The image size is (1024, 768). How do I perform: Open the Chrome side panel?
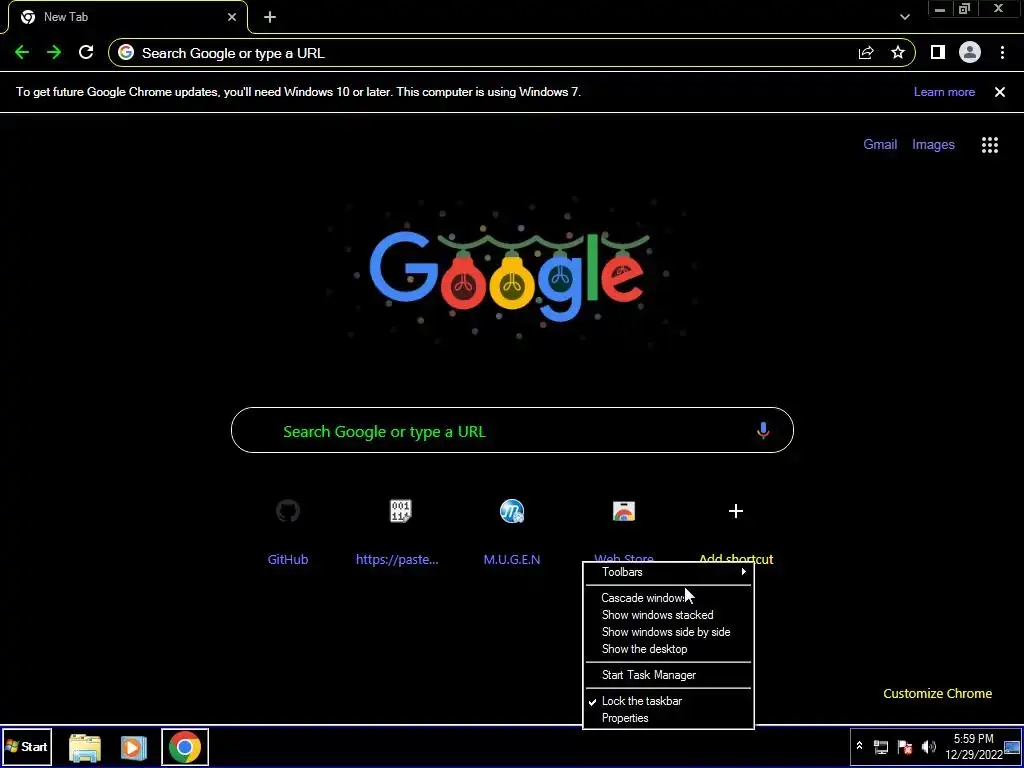938,53
